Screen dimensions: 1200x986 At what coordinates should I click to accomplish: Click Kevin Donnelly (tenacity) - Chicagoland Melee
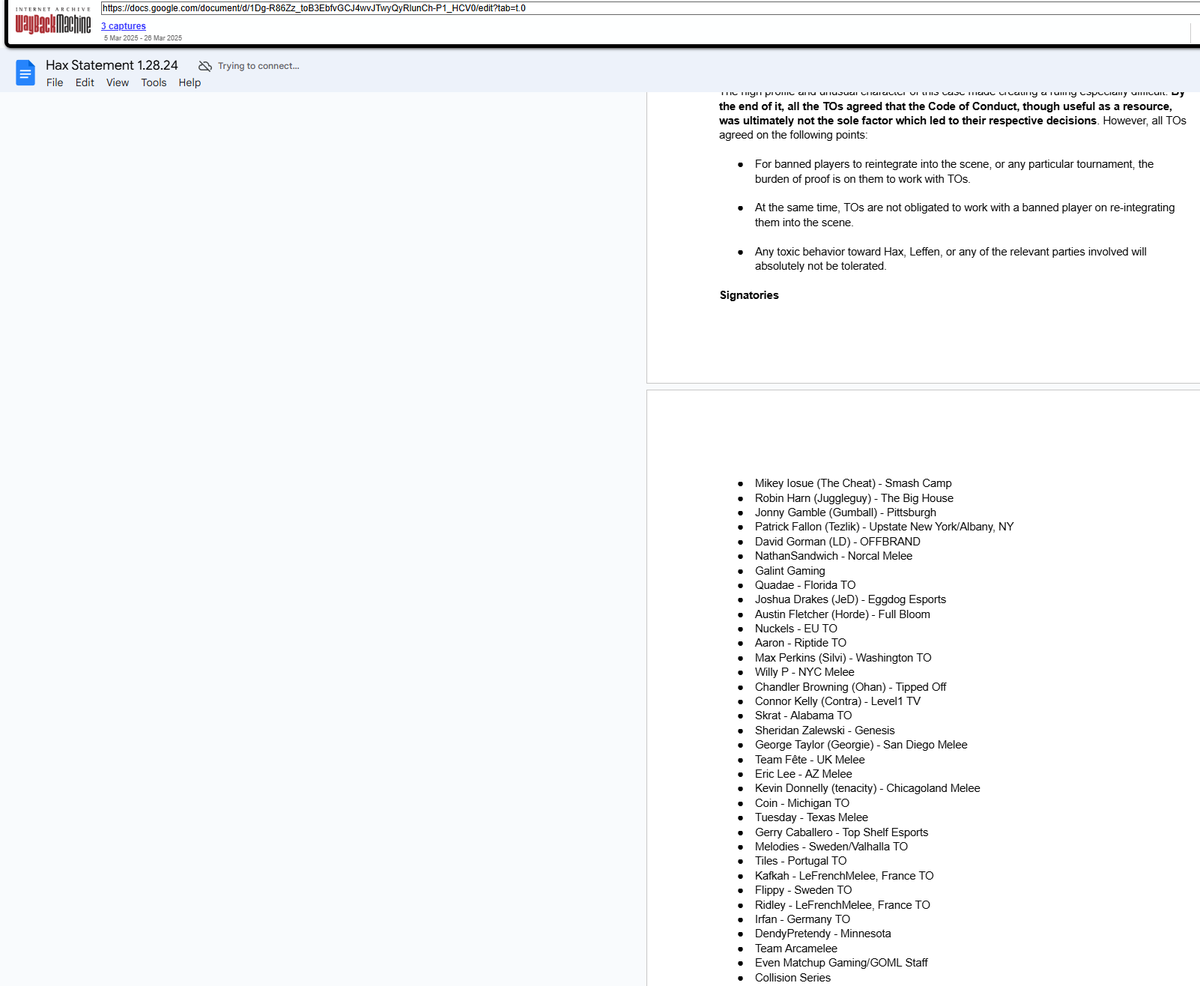867,789
